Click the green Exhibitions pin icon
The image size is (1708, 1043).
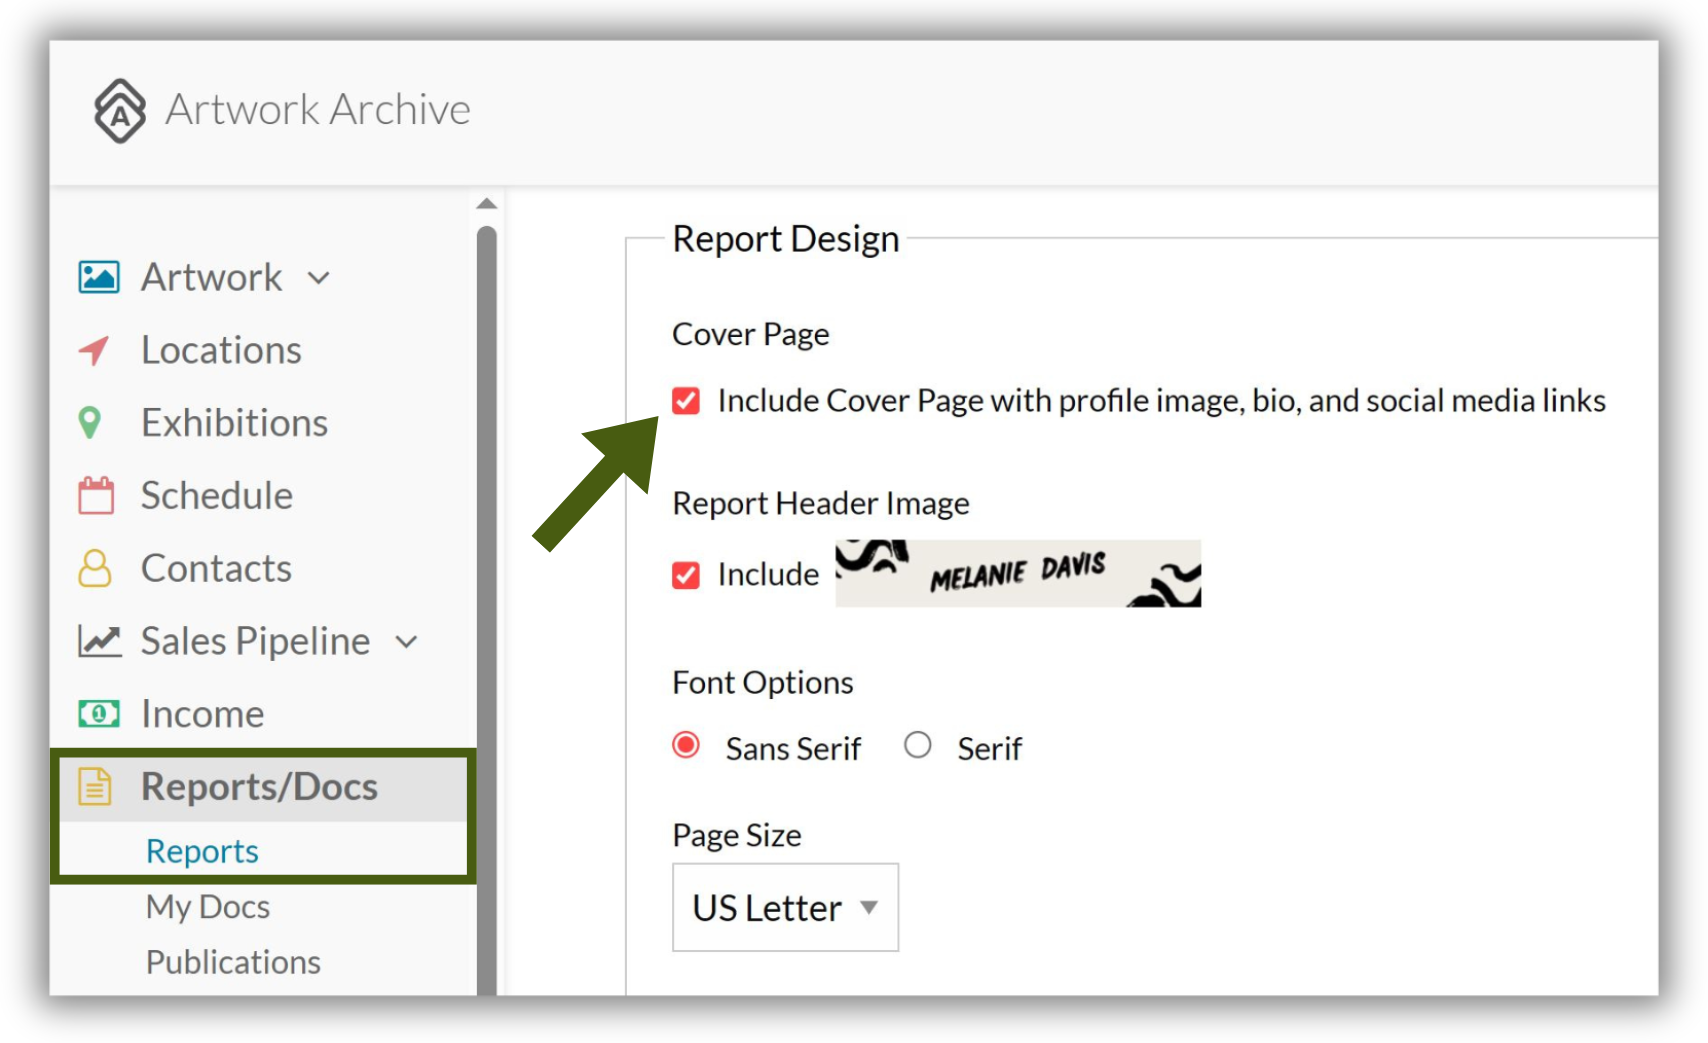pos(90,423)
